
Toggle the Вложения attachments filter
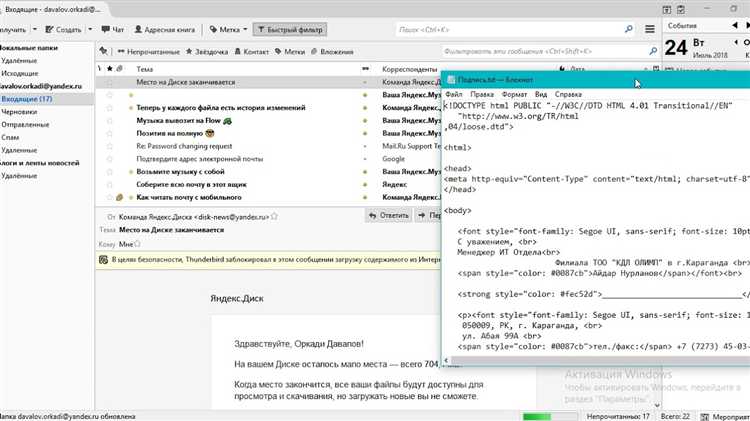332,52
